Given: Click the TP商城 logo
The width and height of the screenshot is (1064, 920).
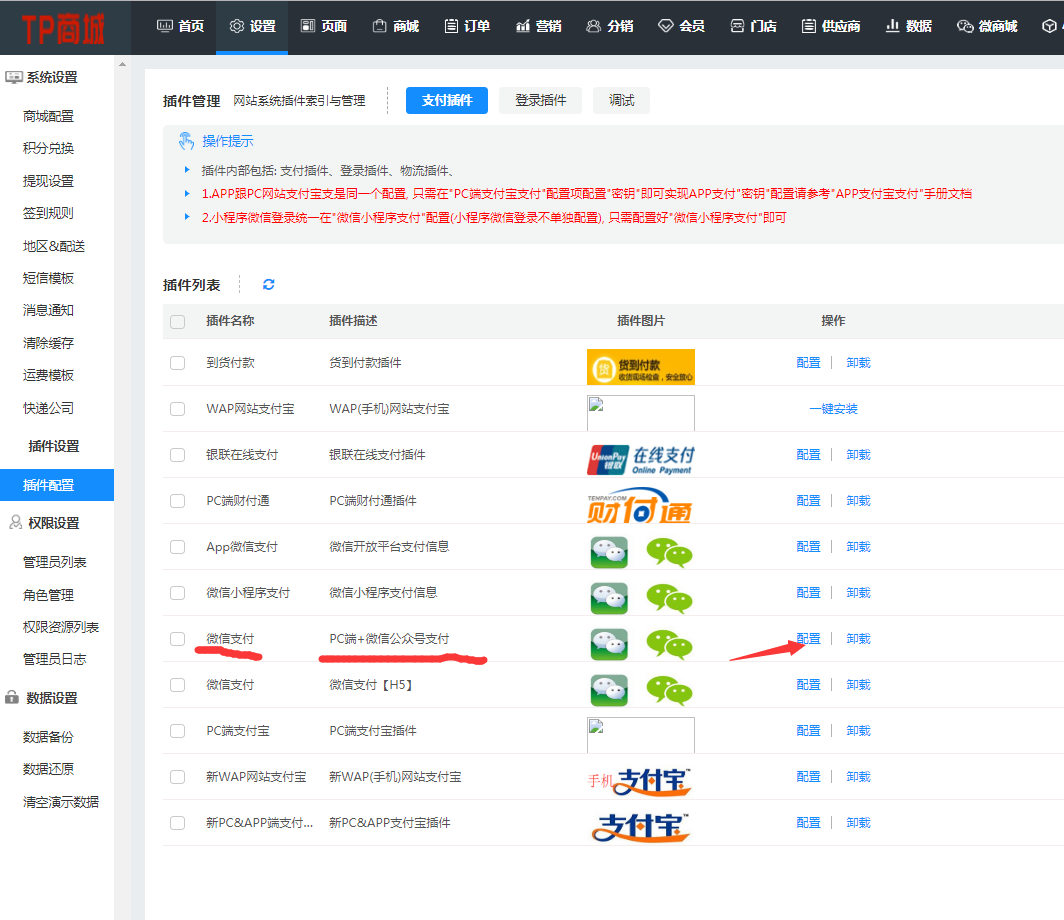Looking at the screenshot, I should (64, 28).
